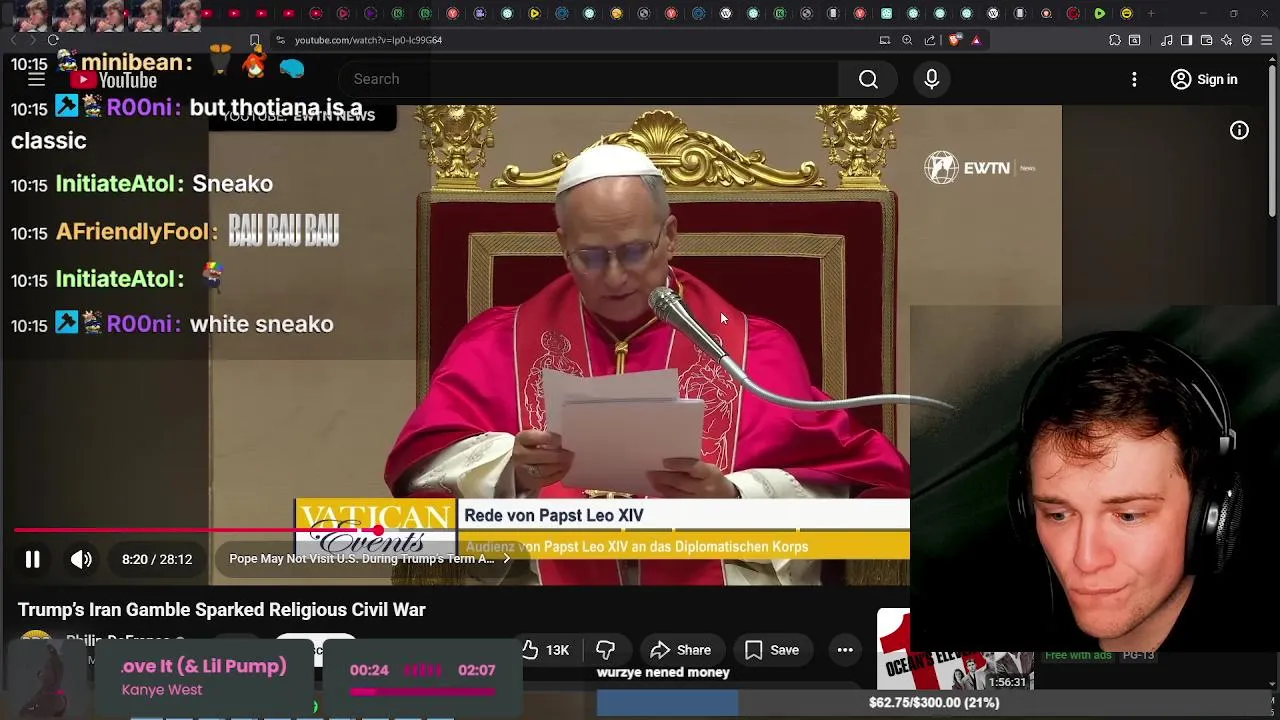Viewport: 1280px width, 720px height.
Task: Click the install/cast screen icon in address bar
Action: (x=884, y=40)
